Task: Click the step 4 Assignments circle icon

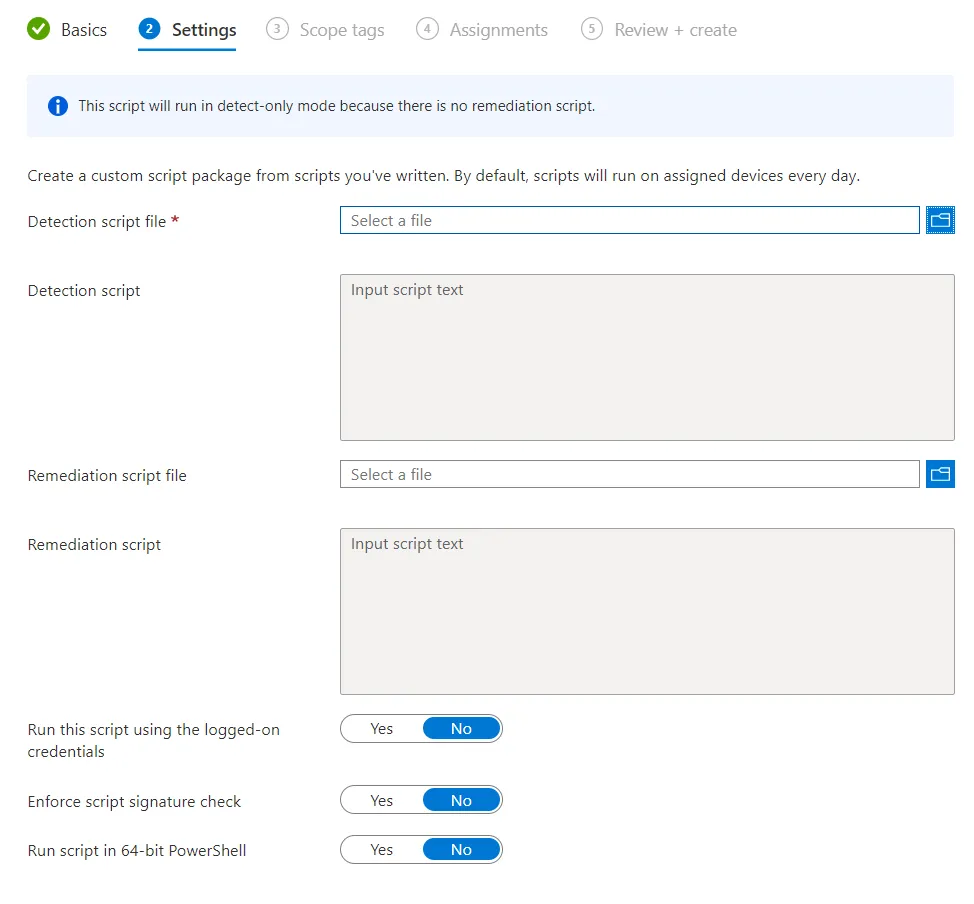Action: (427, 29)
